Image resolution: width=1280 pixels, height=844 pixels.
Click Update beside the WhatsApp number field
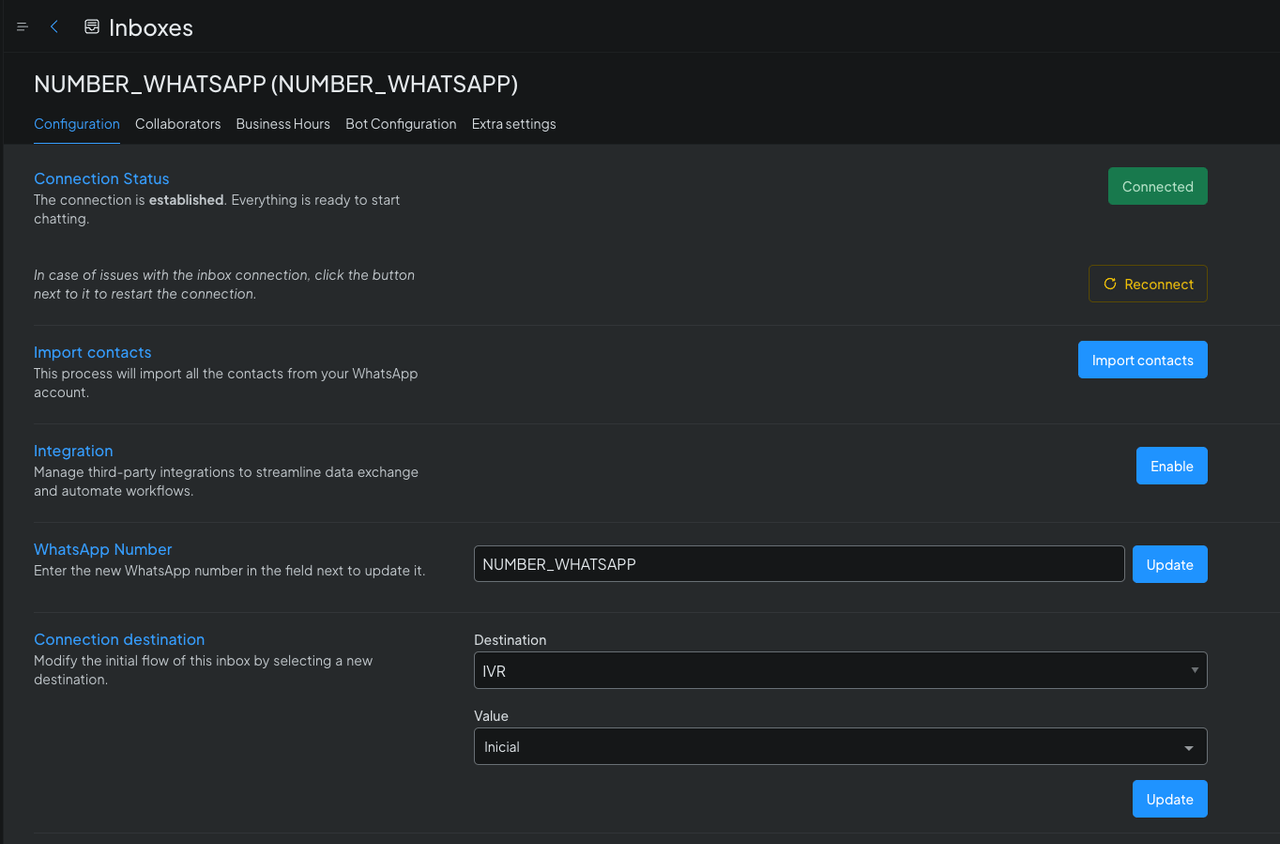pyautogui.click(x=1169, y=564)
